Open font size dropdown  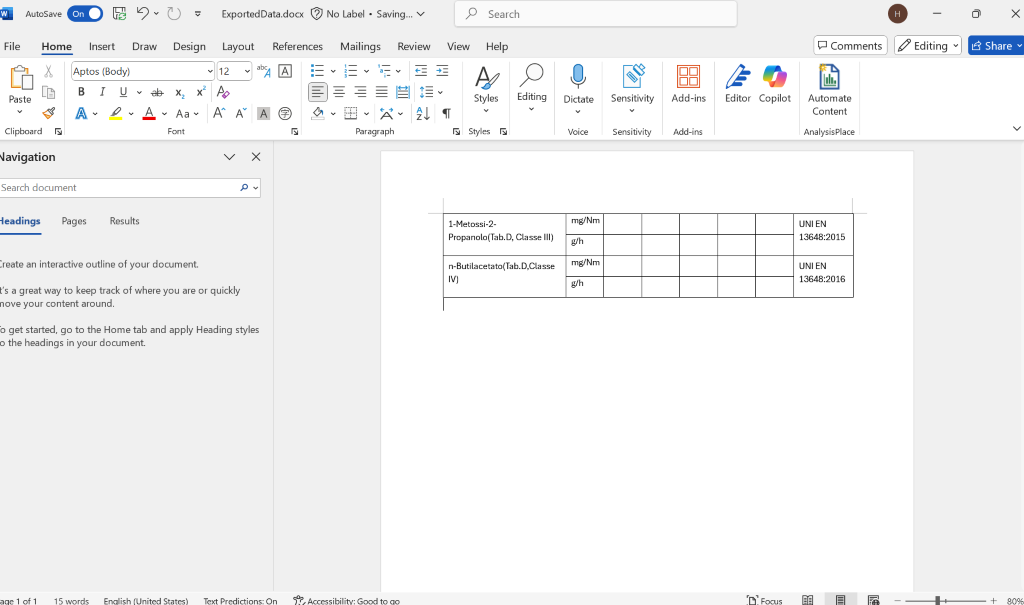coord(247,71)
